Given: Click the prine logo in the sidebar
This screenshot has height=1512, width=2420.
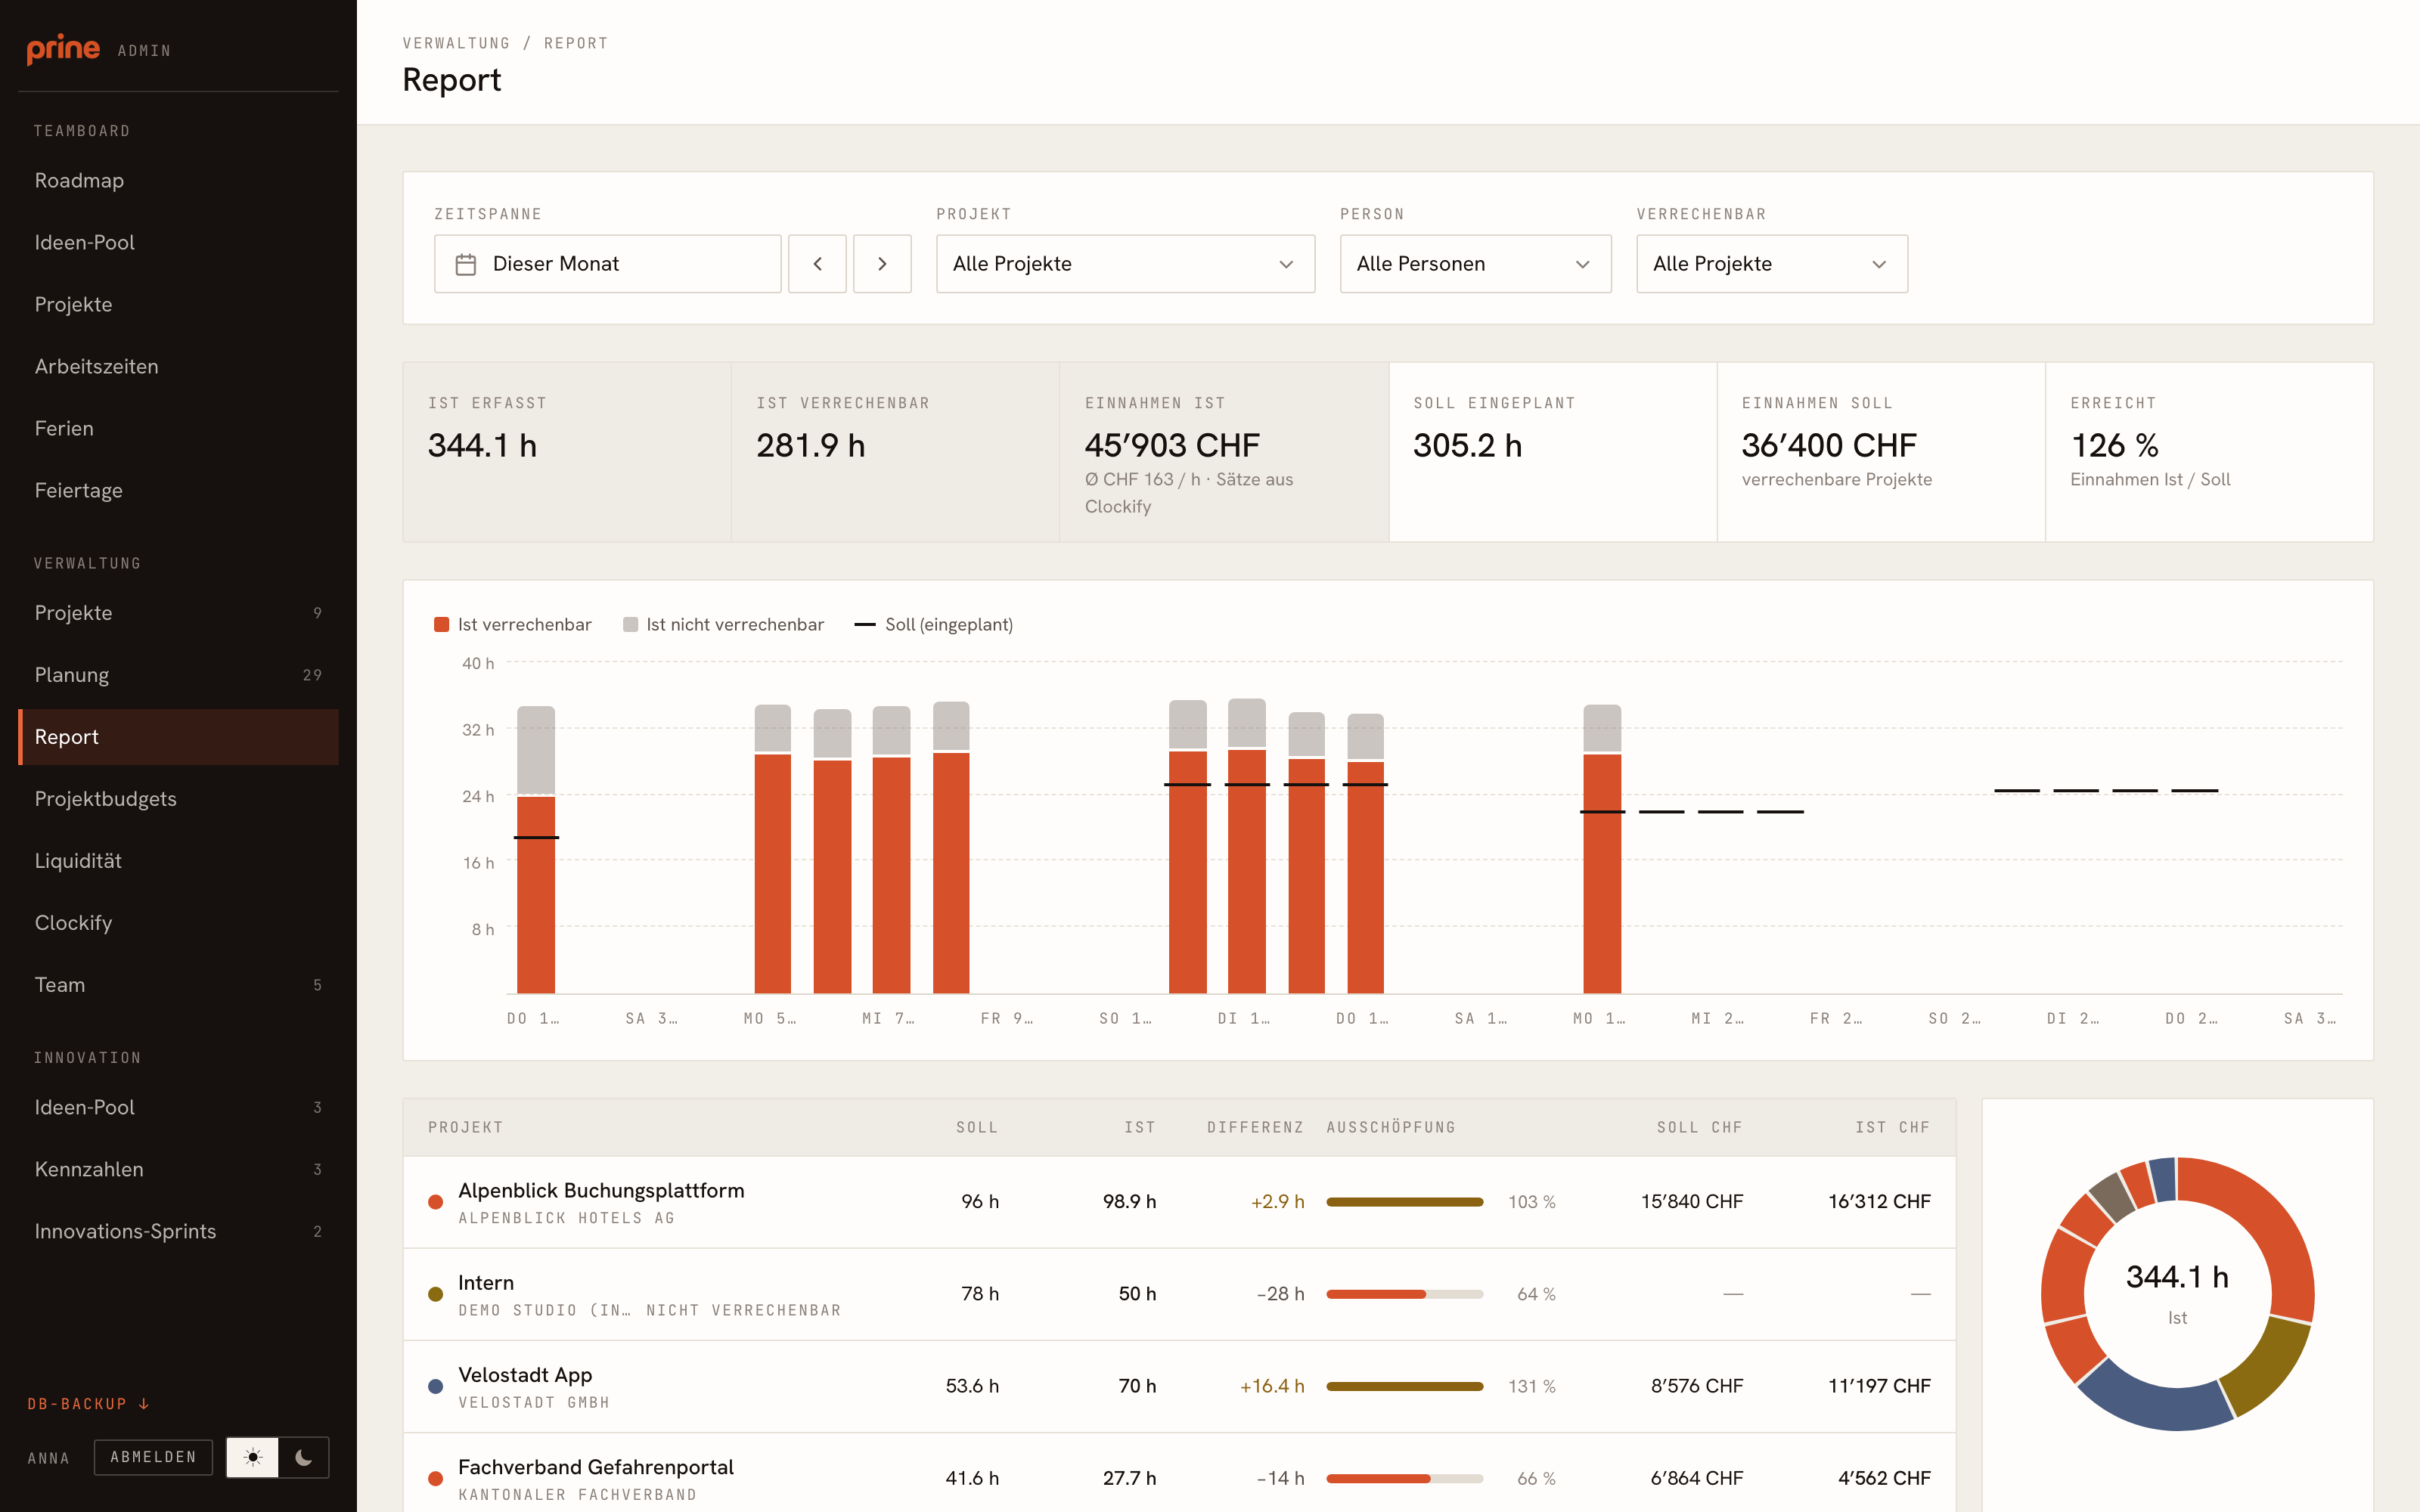Looking at the screenshot, I should (63, 49).
